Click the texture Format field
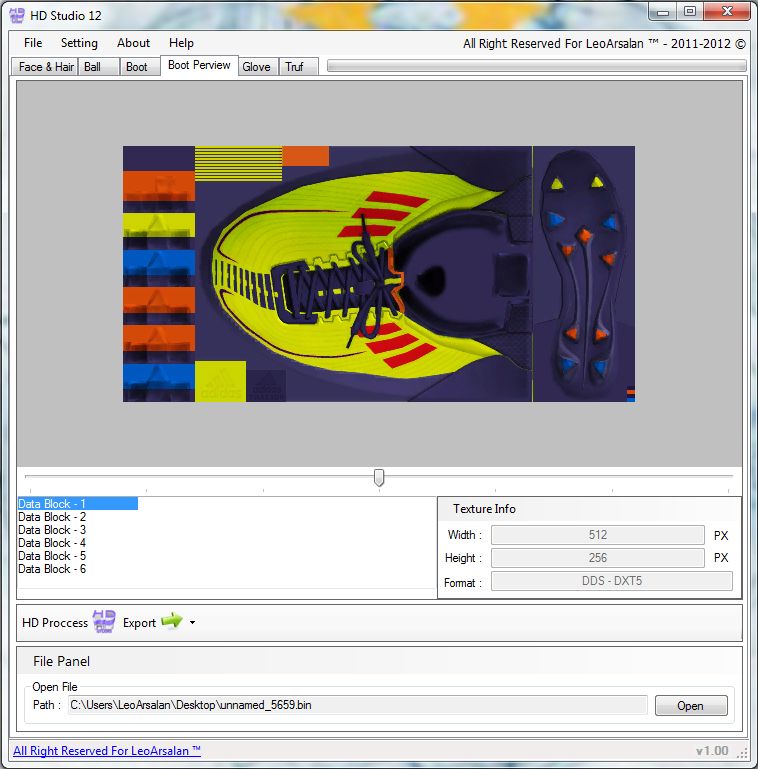The height and width of the screenshot is (769, 758). (611, 581)
